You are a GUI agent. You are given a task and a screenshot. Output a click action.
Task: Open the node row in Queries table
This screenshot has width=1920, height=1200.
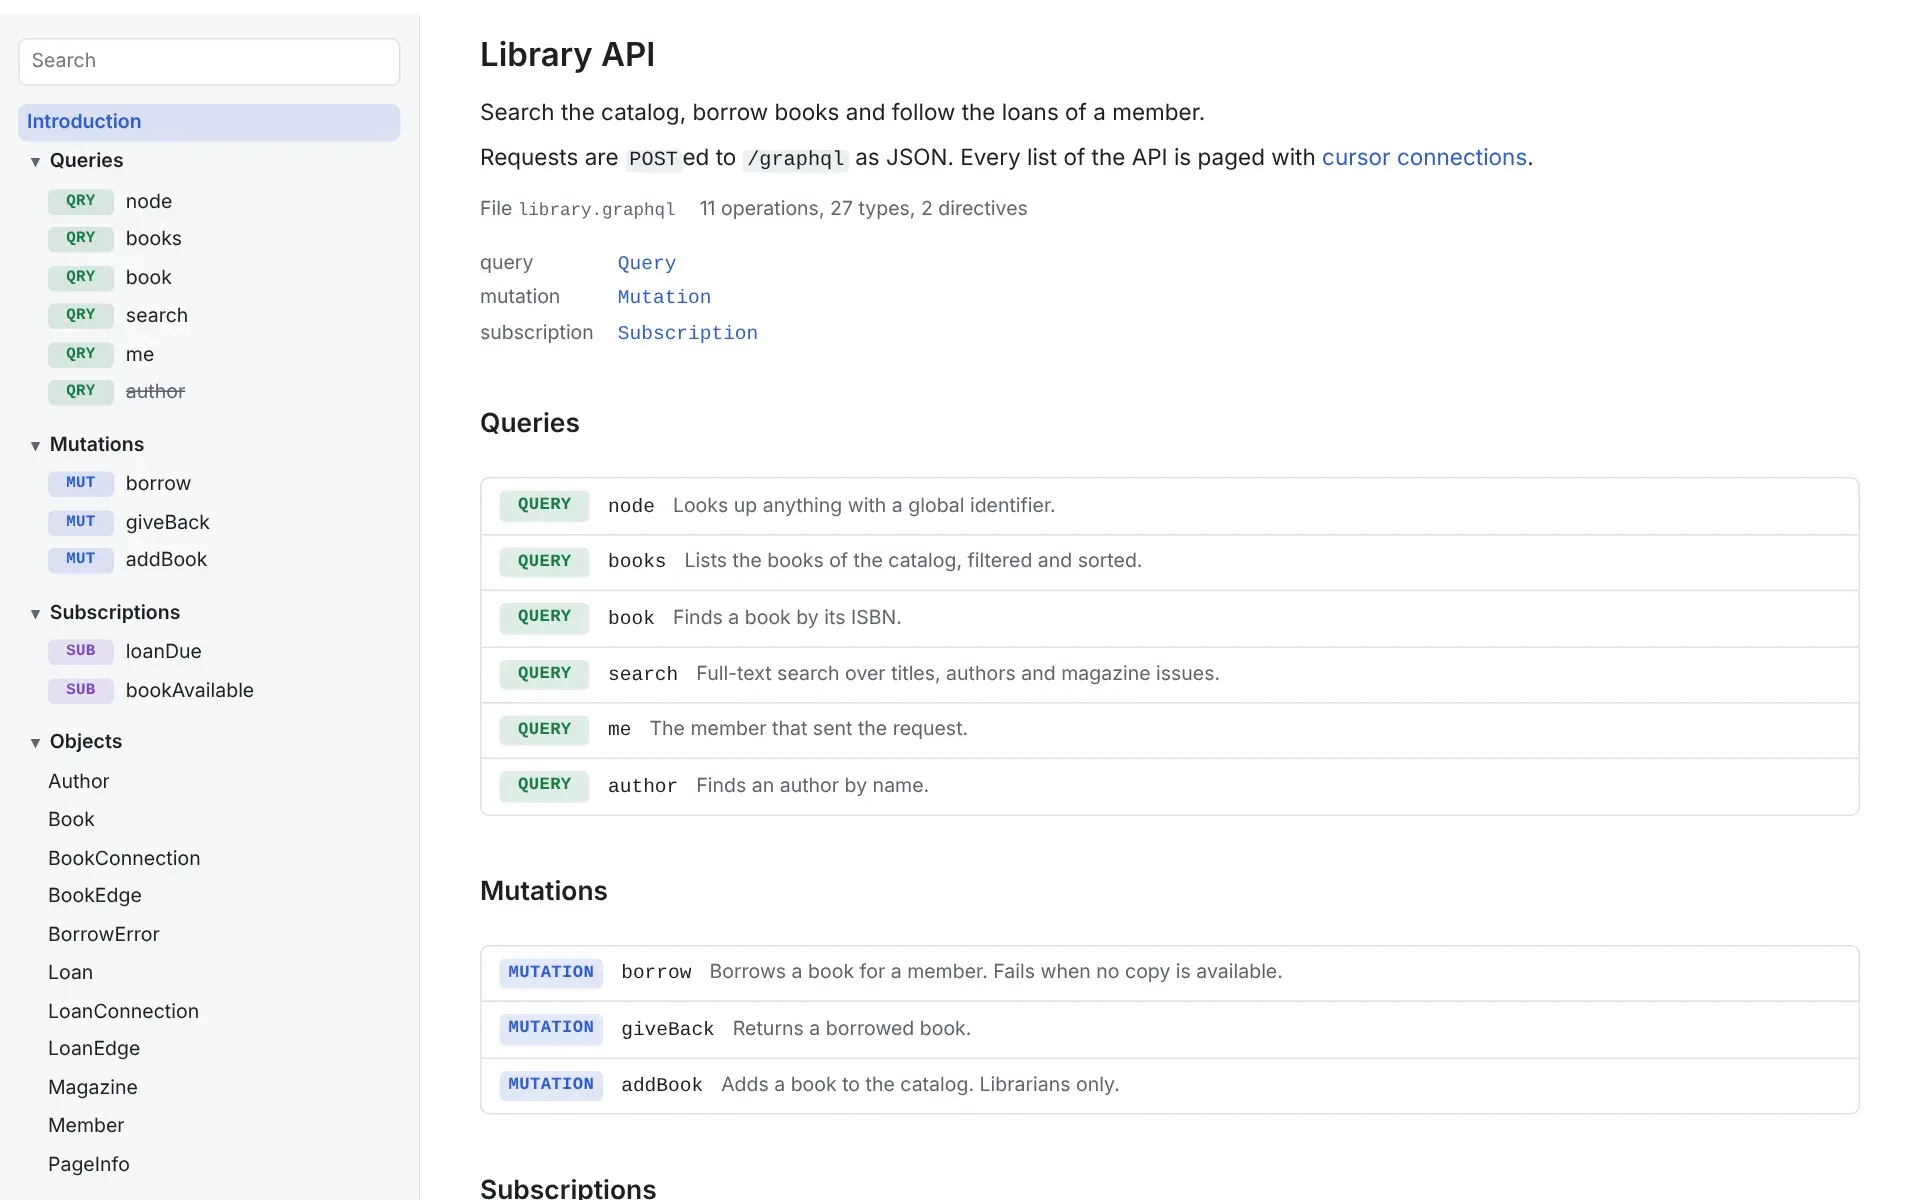(1170, 506)
